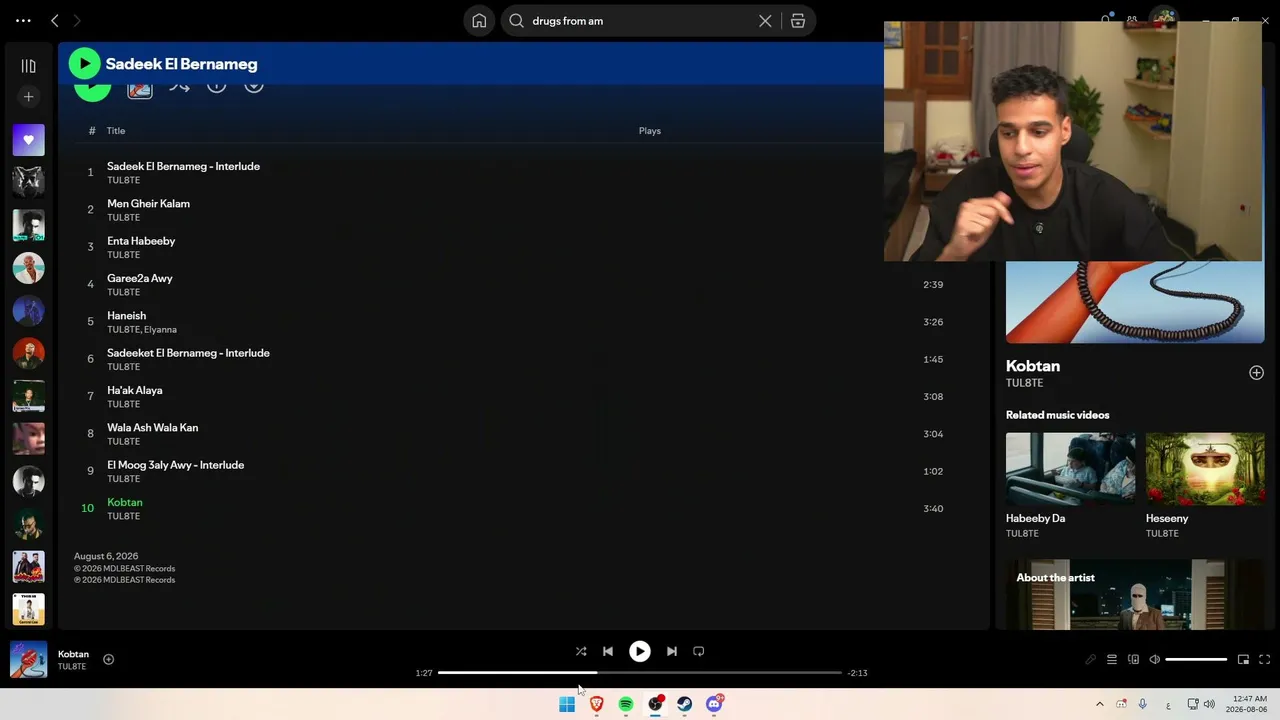Select the track 'Haneish'
The width and height of the screenshot is (1280, 720).
click(126, 316)
